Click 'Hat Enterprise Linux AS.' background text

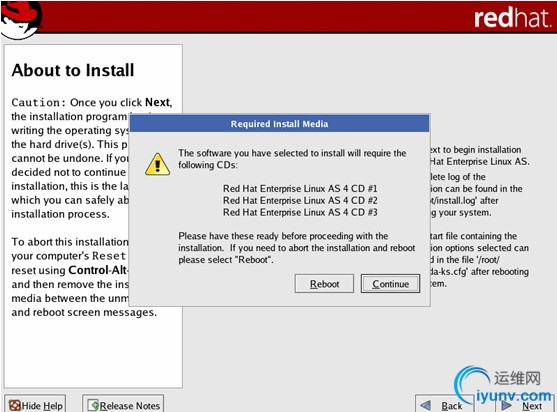pyautogui.click(x=480, y=162)
